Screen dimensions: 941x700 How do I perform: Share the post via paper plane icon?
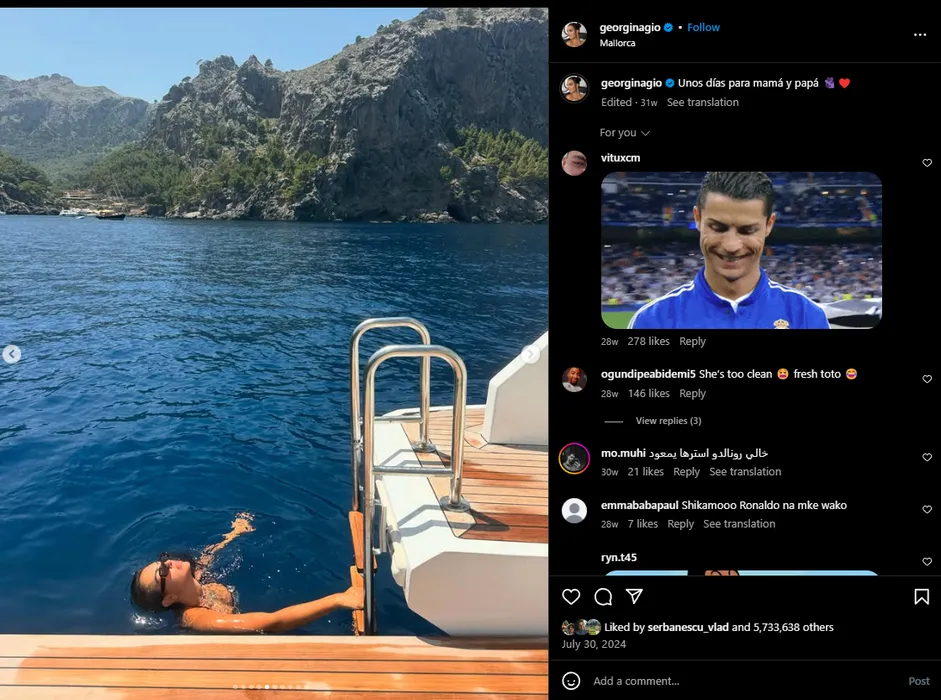[x=634, y=597]
